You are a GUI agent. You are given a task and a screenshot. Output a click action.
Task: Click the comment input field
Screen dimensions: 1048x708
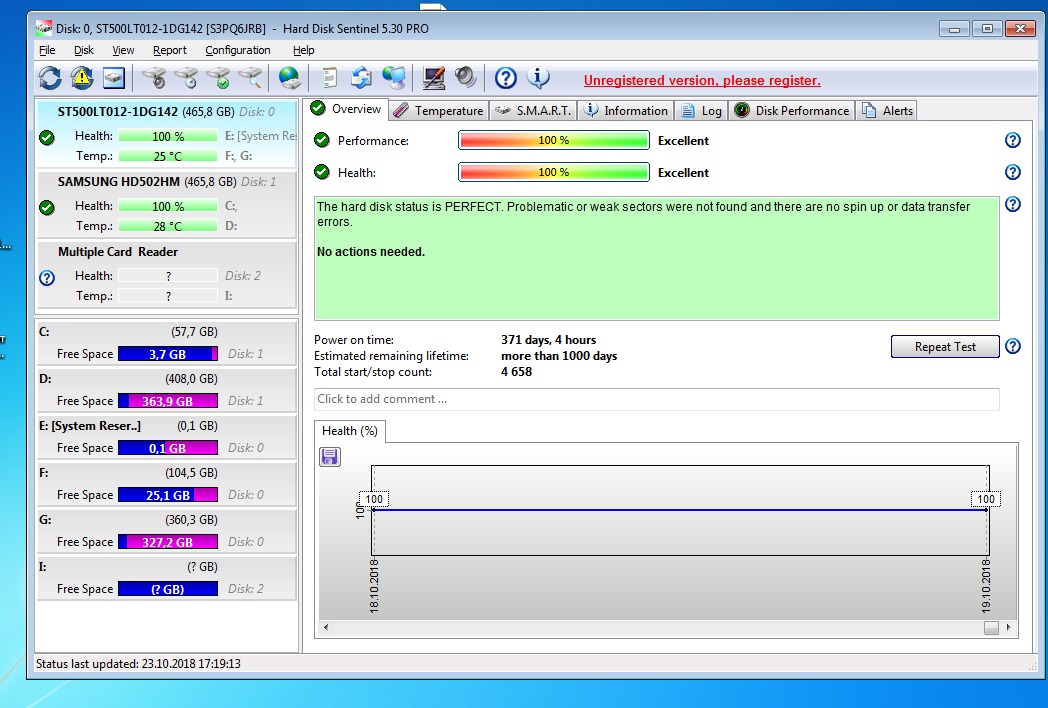[656, 399]
